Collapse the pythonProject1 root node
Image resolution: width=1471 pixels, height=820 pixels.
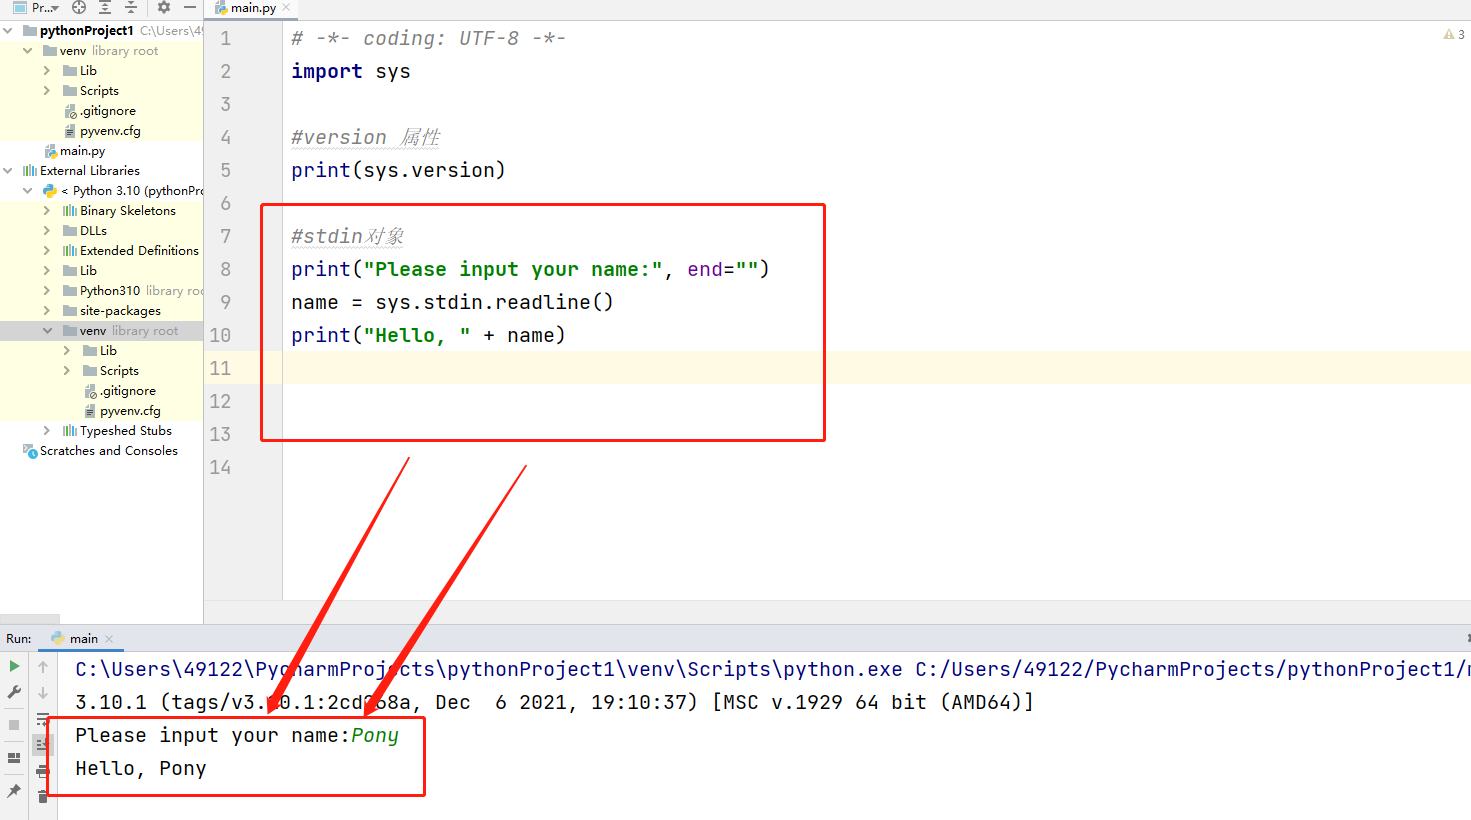(8, 31)
